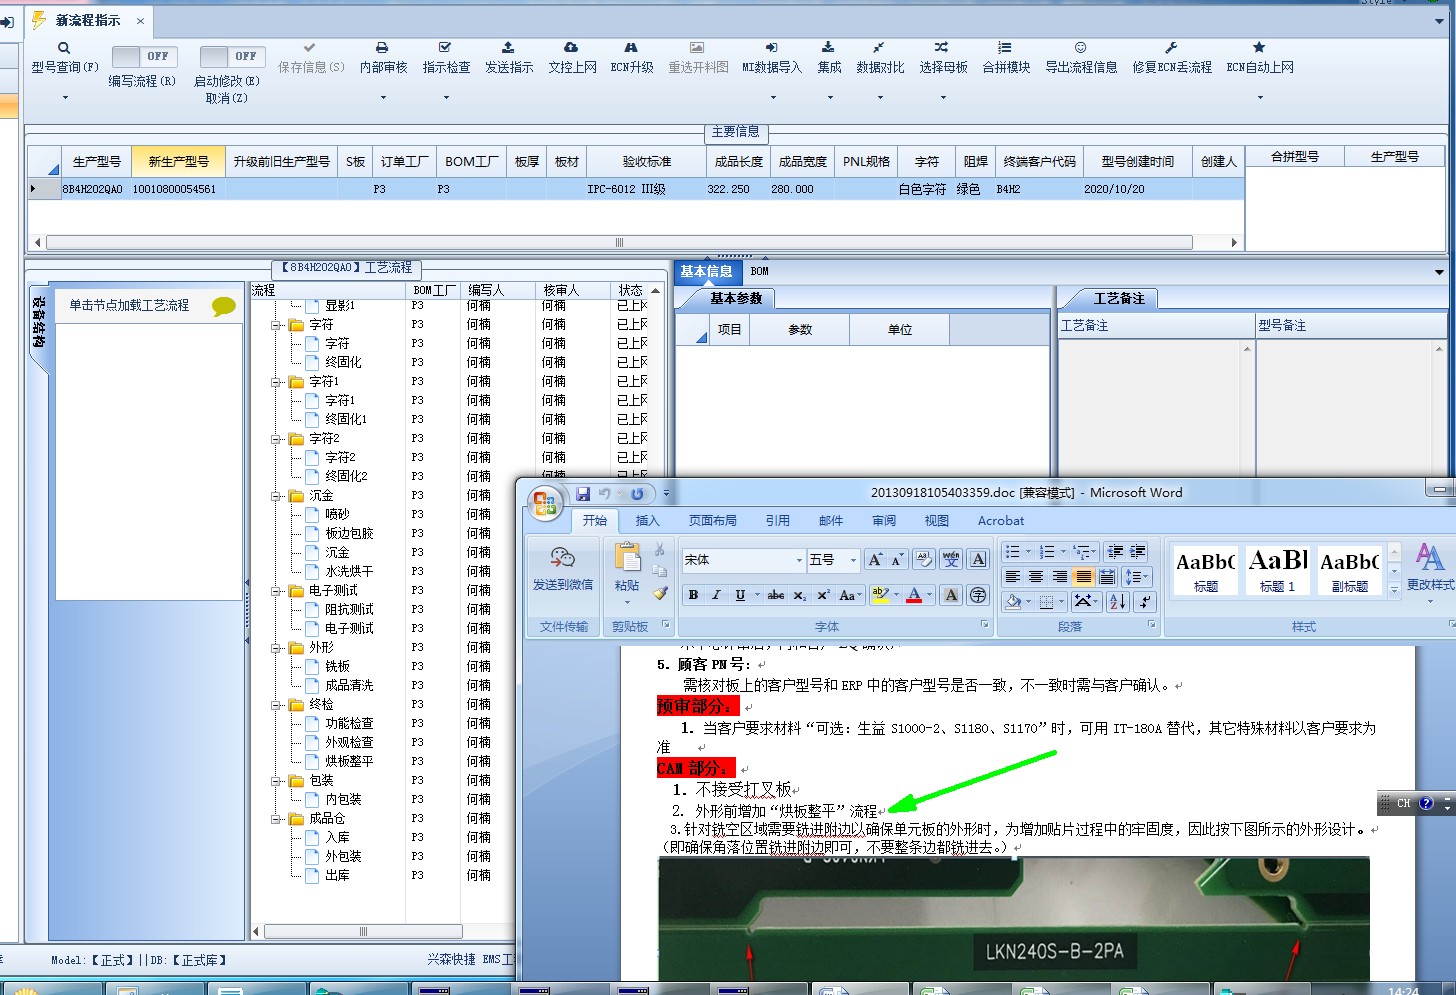Viewport: 1456px width, 995px height.
Task: Apply red font color in Word
Action: click(914, 595)
